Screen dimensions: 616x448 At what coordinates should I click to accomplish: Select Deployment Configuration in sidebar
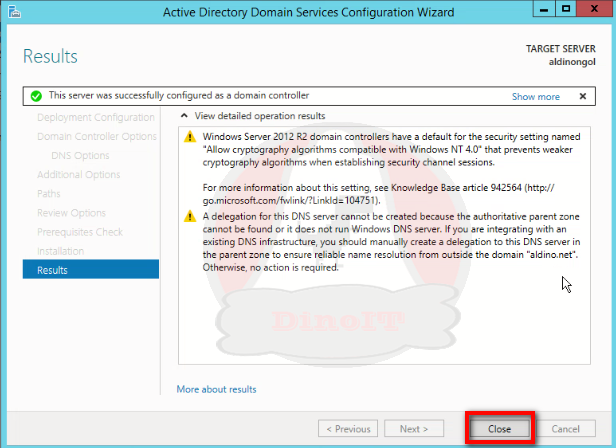(96, 118)
